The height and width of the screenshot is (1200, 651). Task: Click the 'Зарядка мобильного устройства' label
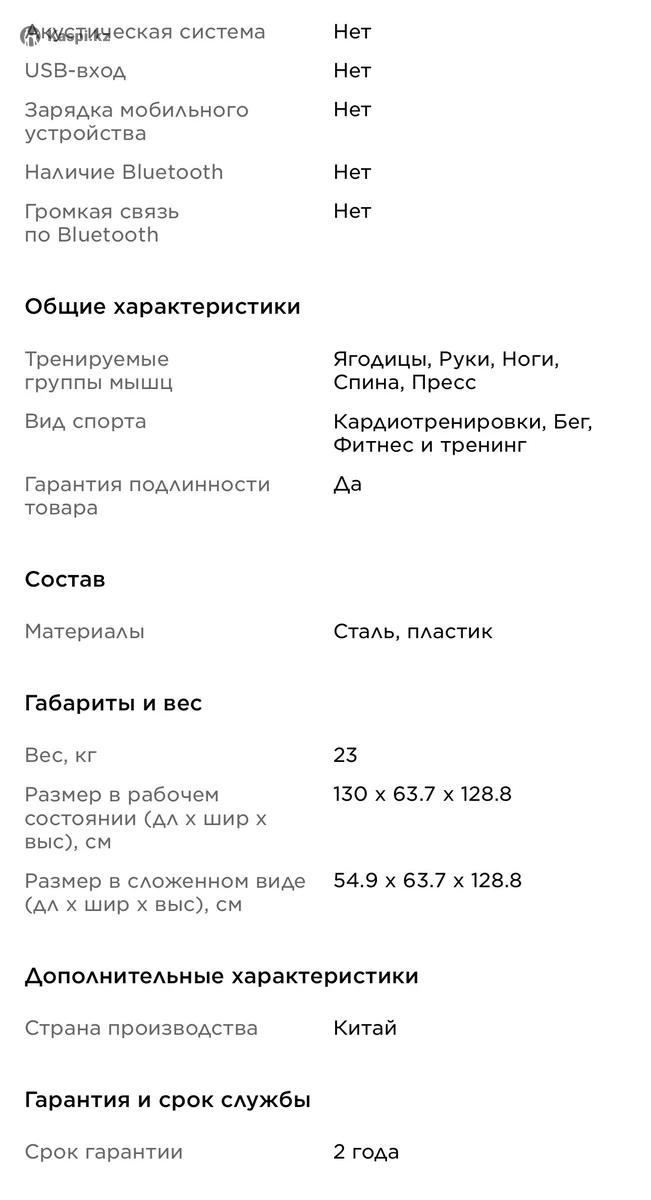pos(136,121)
